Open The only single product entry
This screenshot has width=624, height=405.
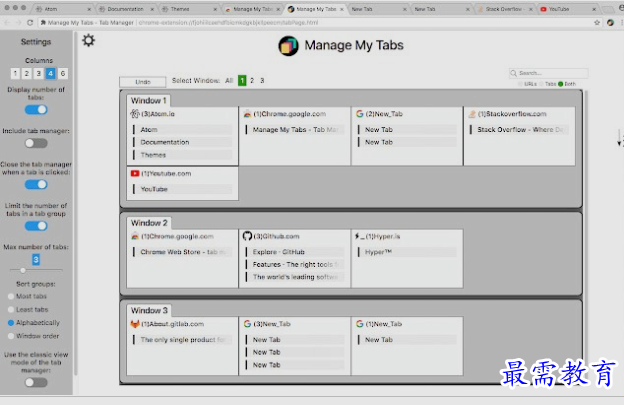pos(183,340)
